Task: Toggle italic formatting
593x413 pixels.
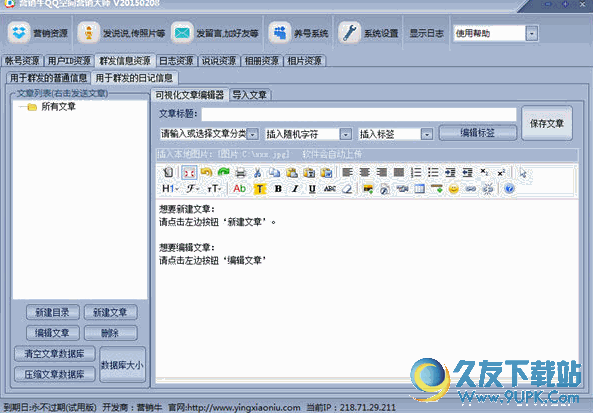Action: (295, 188)
